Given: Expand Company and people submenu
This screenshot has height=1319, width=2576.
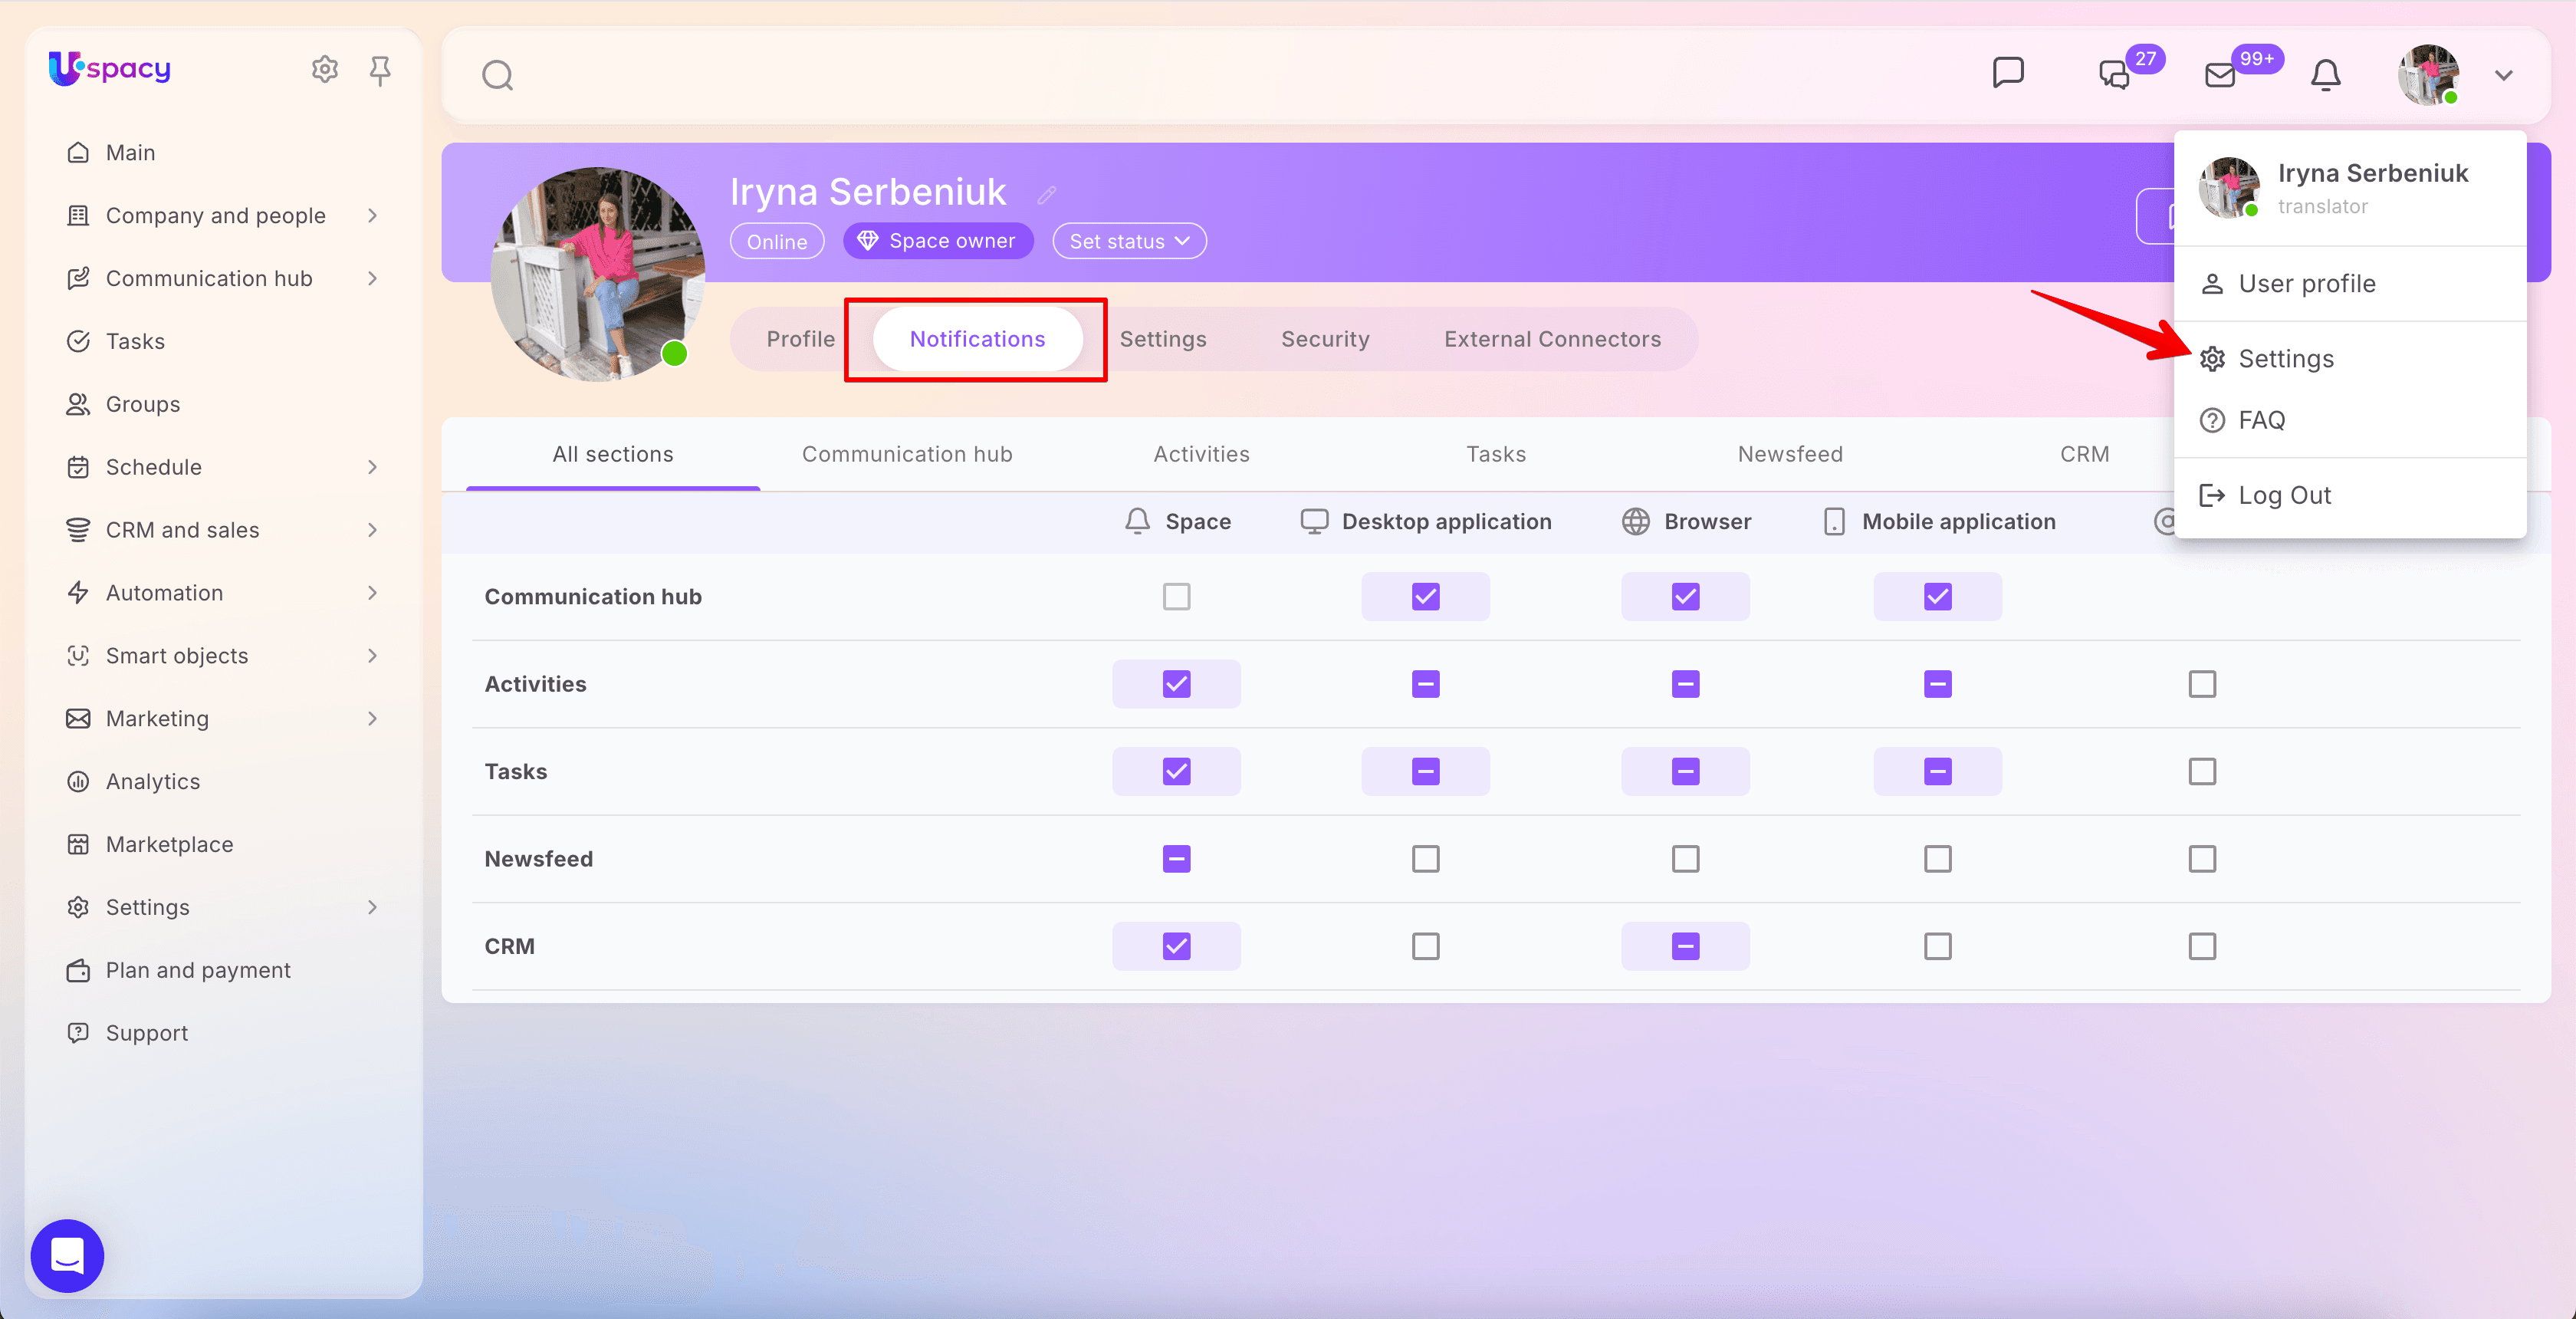Looking at the screenshot, I should point(372,216).
